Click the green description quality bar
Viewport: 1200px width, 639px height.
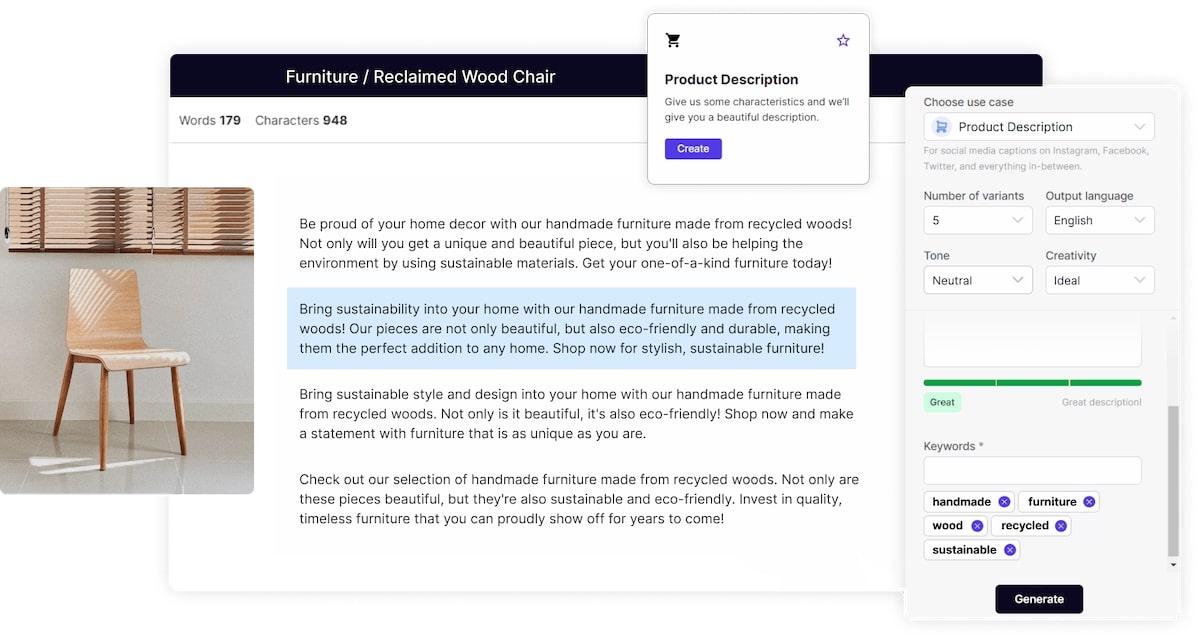(x=1032, y=382)
